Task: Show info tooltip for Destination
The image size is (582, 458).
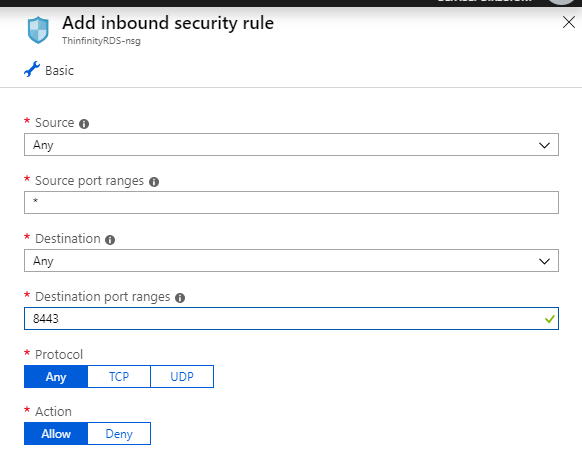Action: coord(110,240)
